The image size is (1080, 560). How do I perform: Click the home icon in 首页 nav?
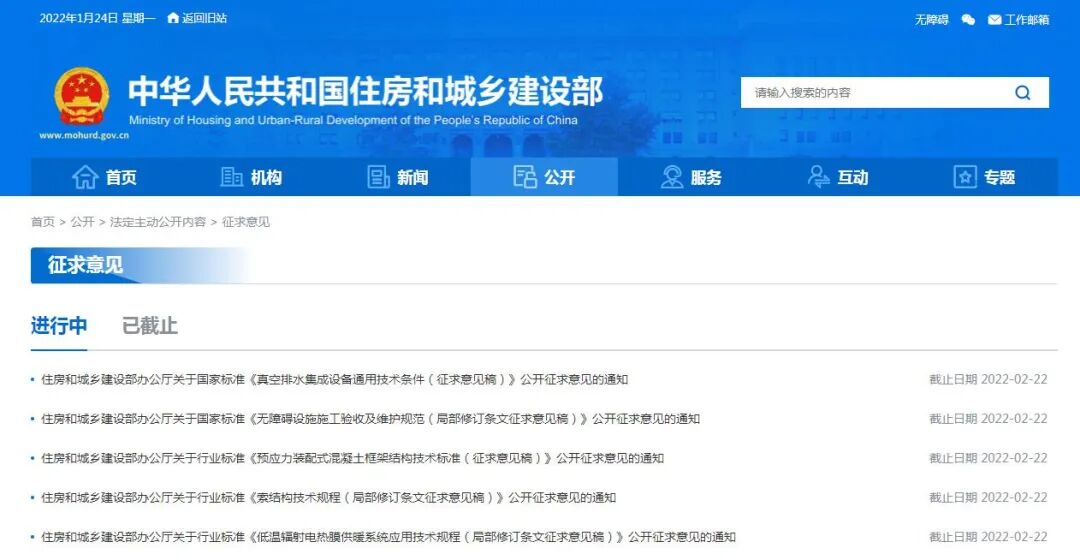click(x=85, y=177)
